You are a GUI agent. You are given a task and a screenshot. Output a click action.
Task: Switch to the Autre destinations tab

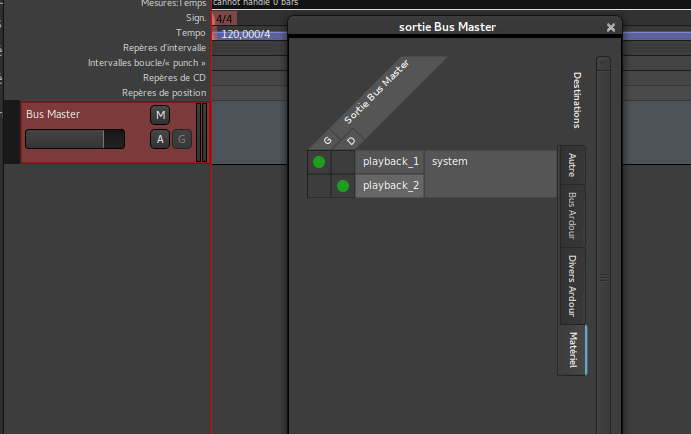572,165
